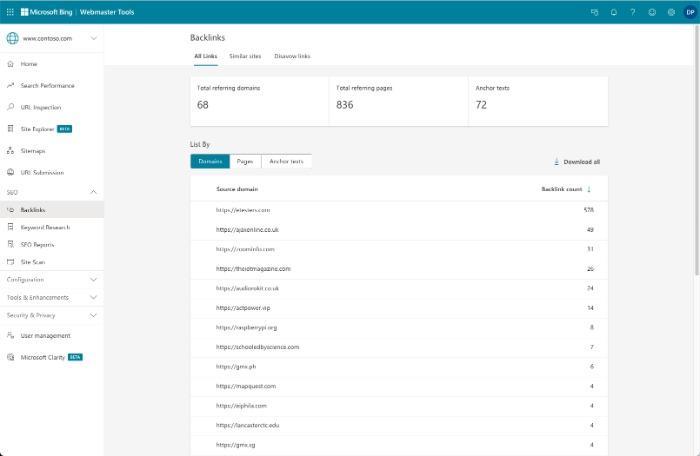
Task: Click the https://gmx.sg row
Action: pyautogui.click(x=399, y=445)
